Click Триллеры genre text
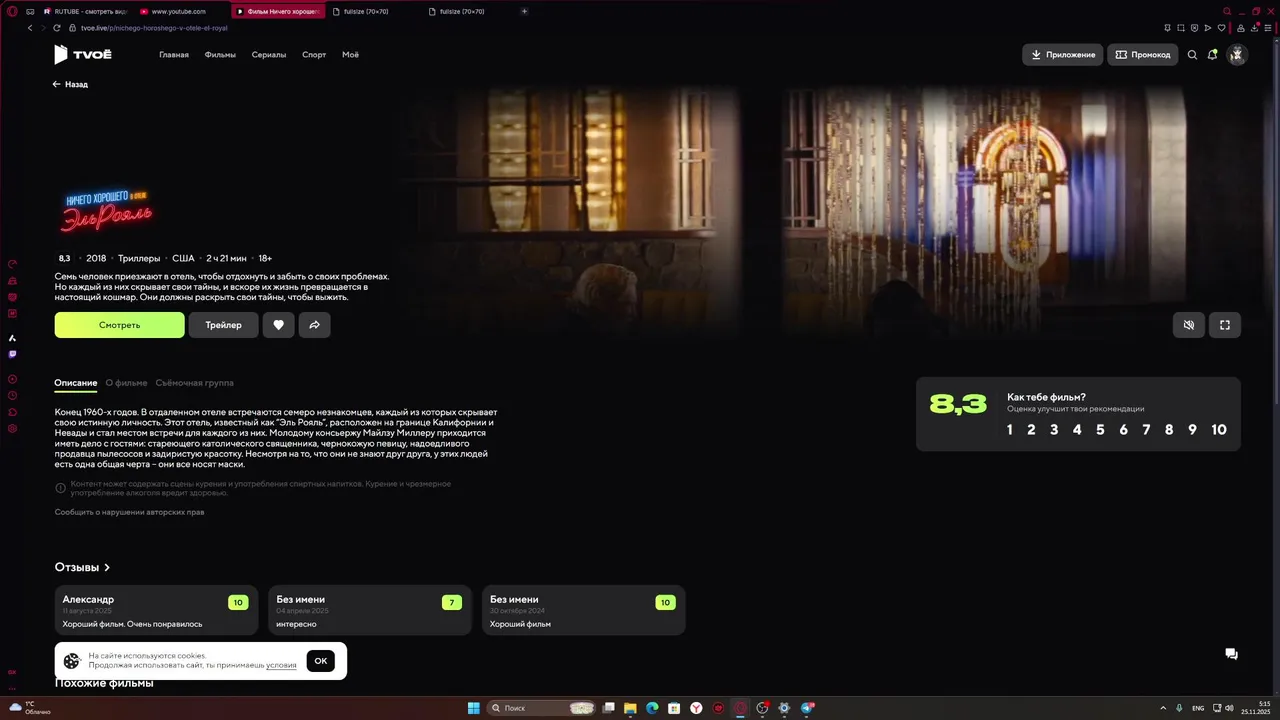 (139, 258)
